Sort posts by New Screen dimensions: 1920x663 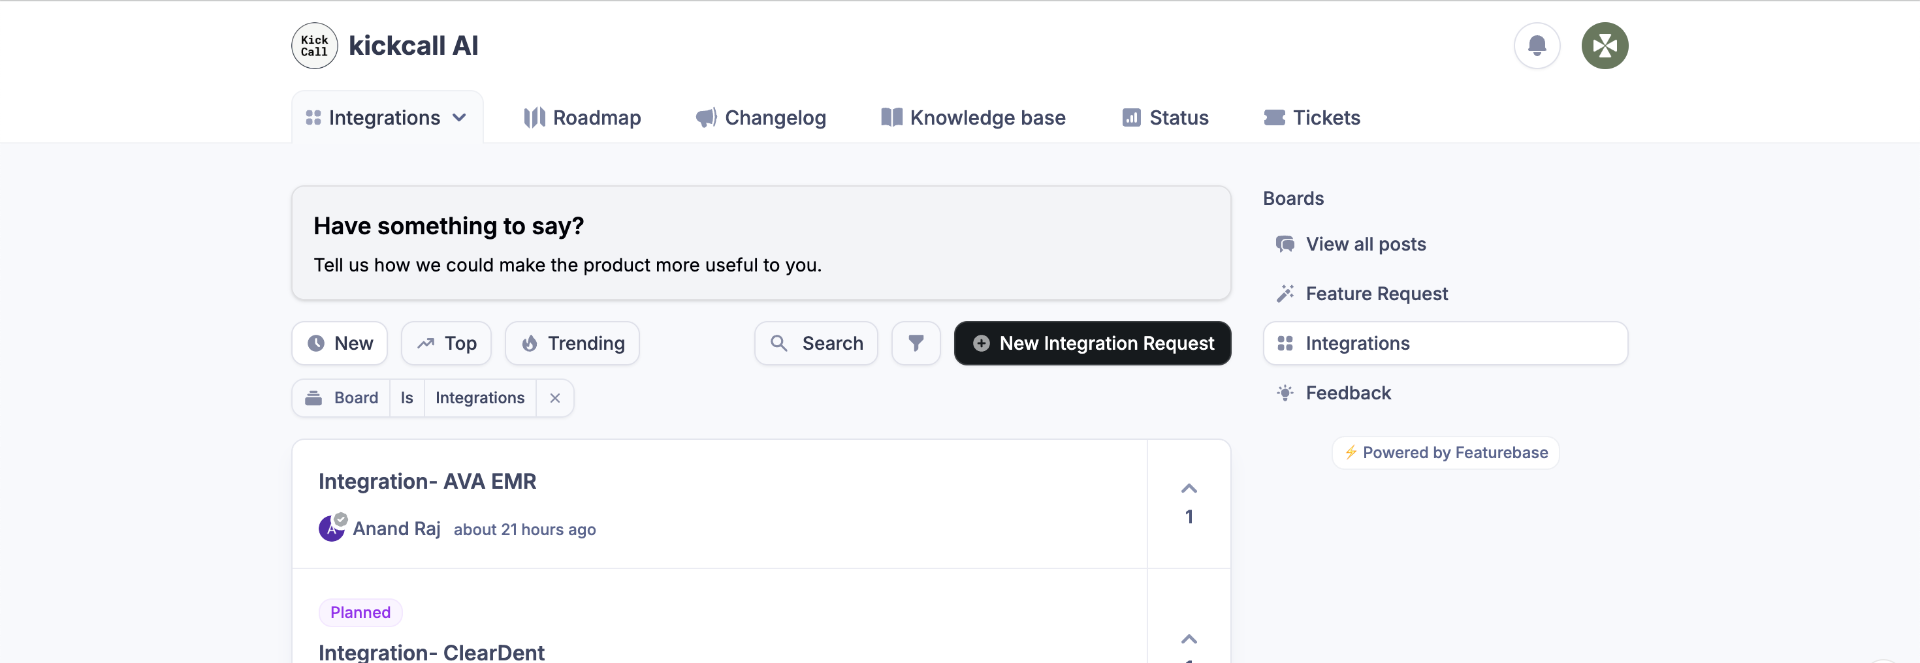pyautogui.click(x=340, y=343)
